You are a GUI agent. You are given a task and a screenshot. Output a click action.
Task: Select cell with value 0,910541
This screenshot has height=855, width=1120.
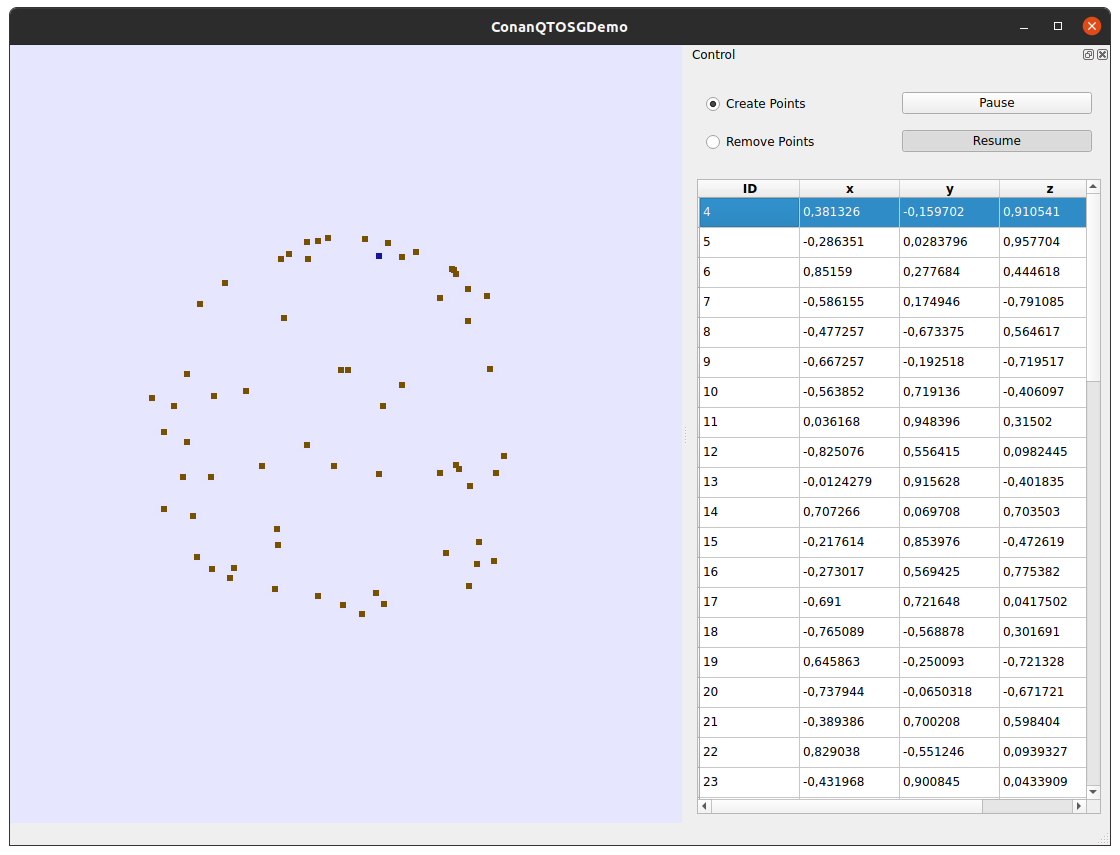tap(1043, 212)
